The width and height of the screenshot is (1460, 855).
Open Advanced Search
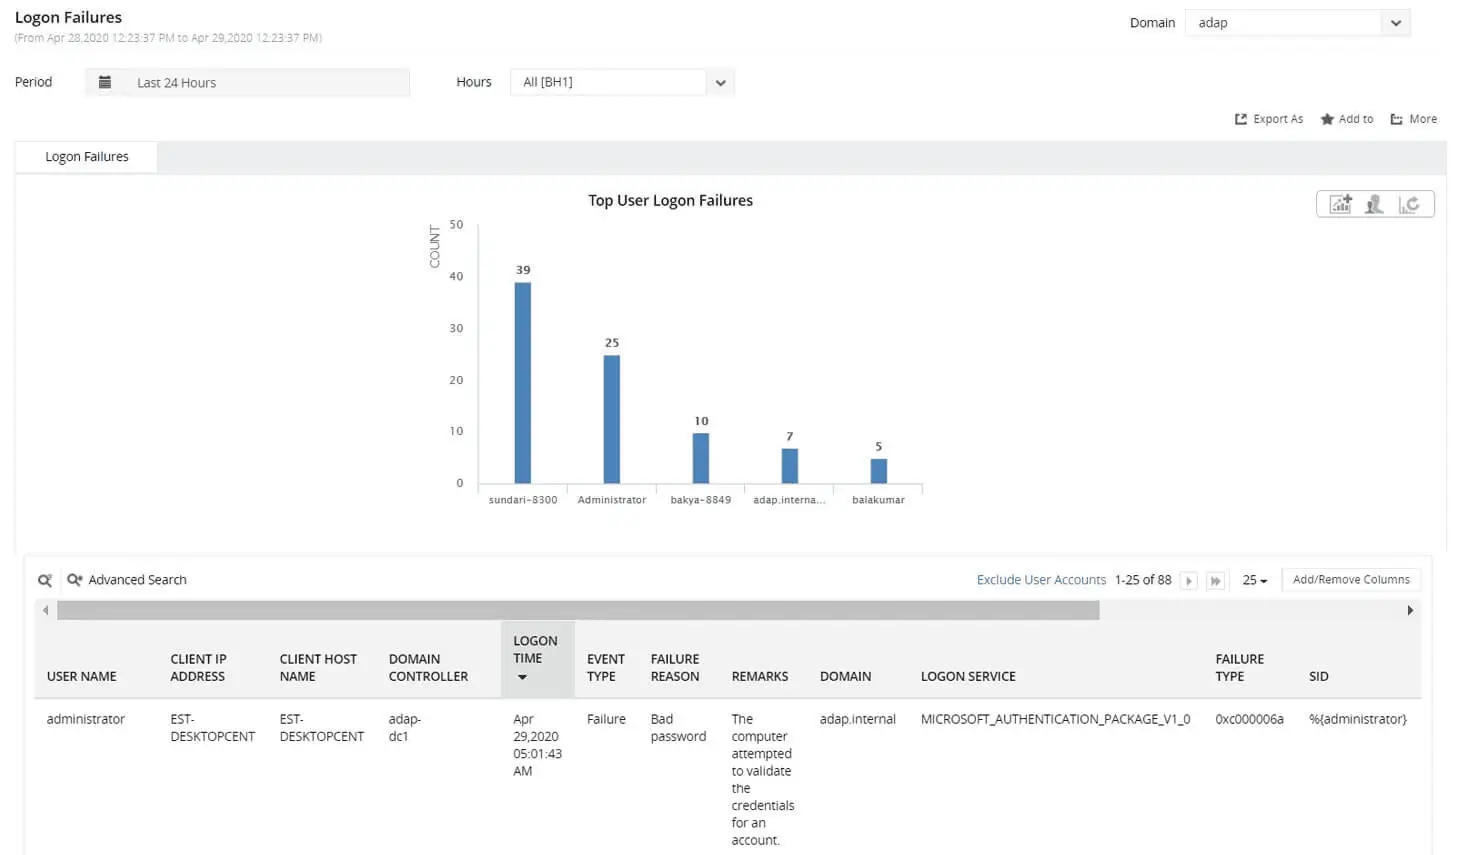(136, 580)
